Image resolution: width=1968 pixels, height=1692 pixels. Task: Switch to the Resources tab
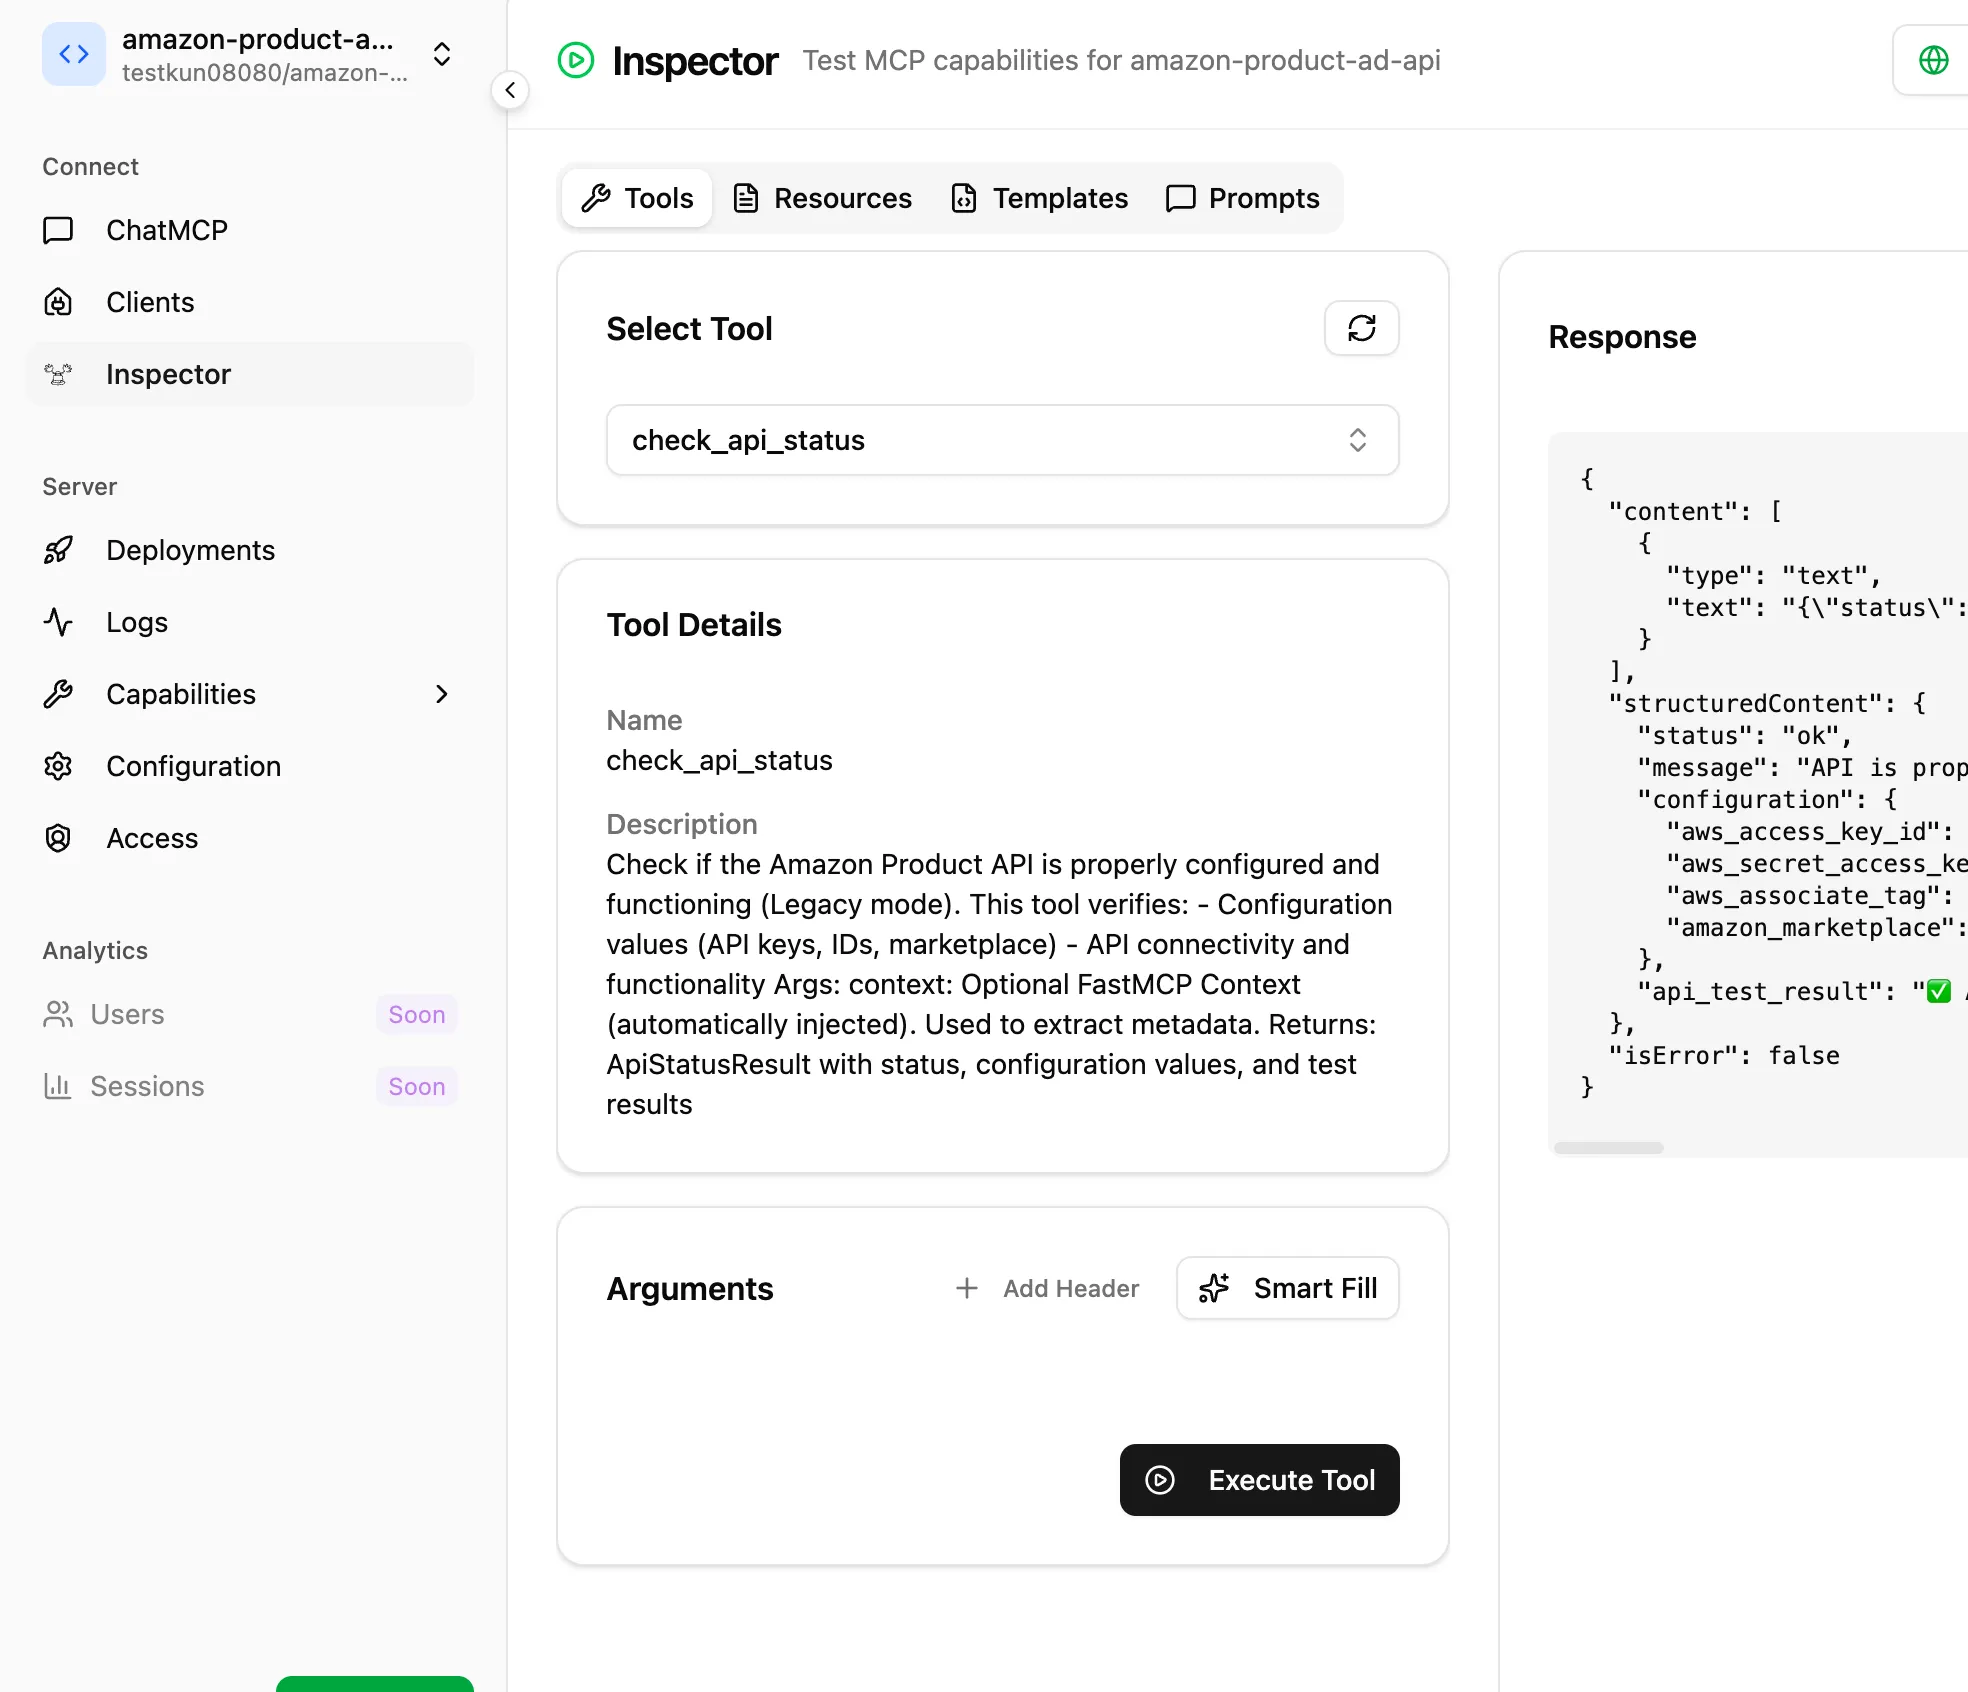tap(822, 198)
